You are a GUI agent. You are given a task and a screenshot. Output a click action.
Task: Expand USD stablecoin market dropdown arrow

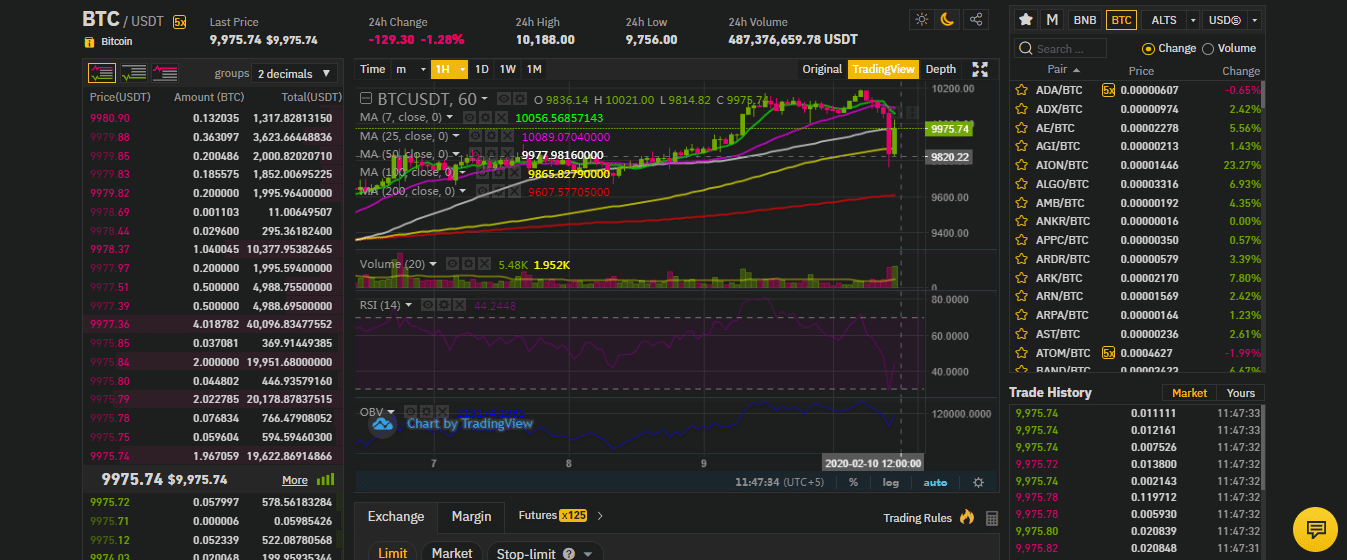tap(1254, 19)
